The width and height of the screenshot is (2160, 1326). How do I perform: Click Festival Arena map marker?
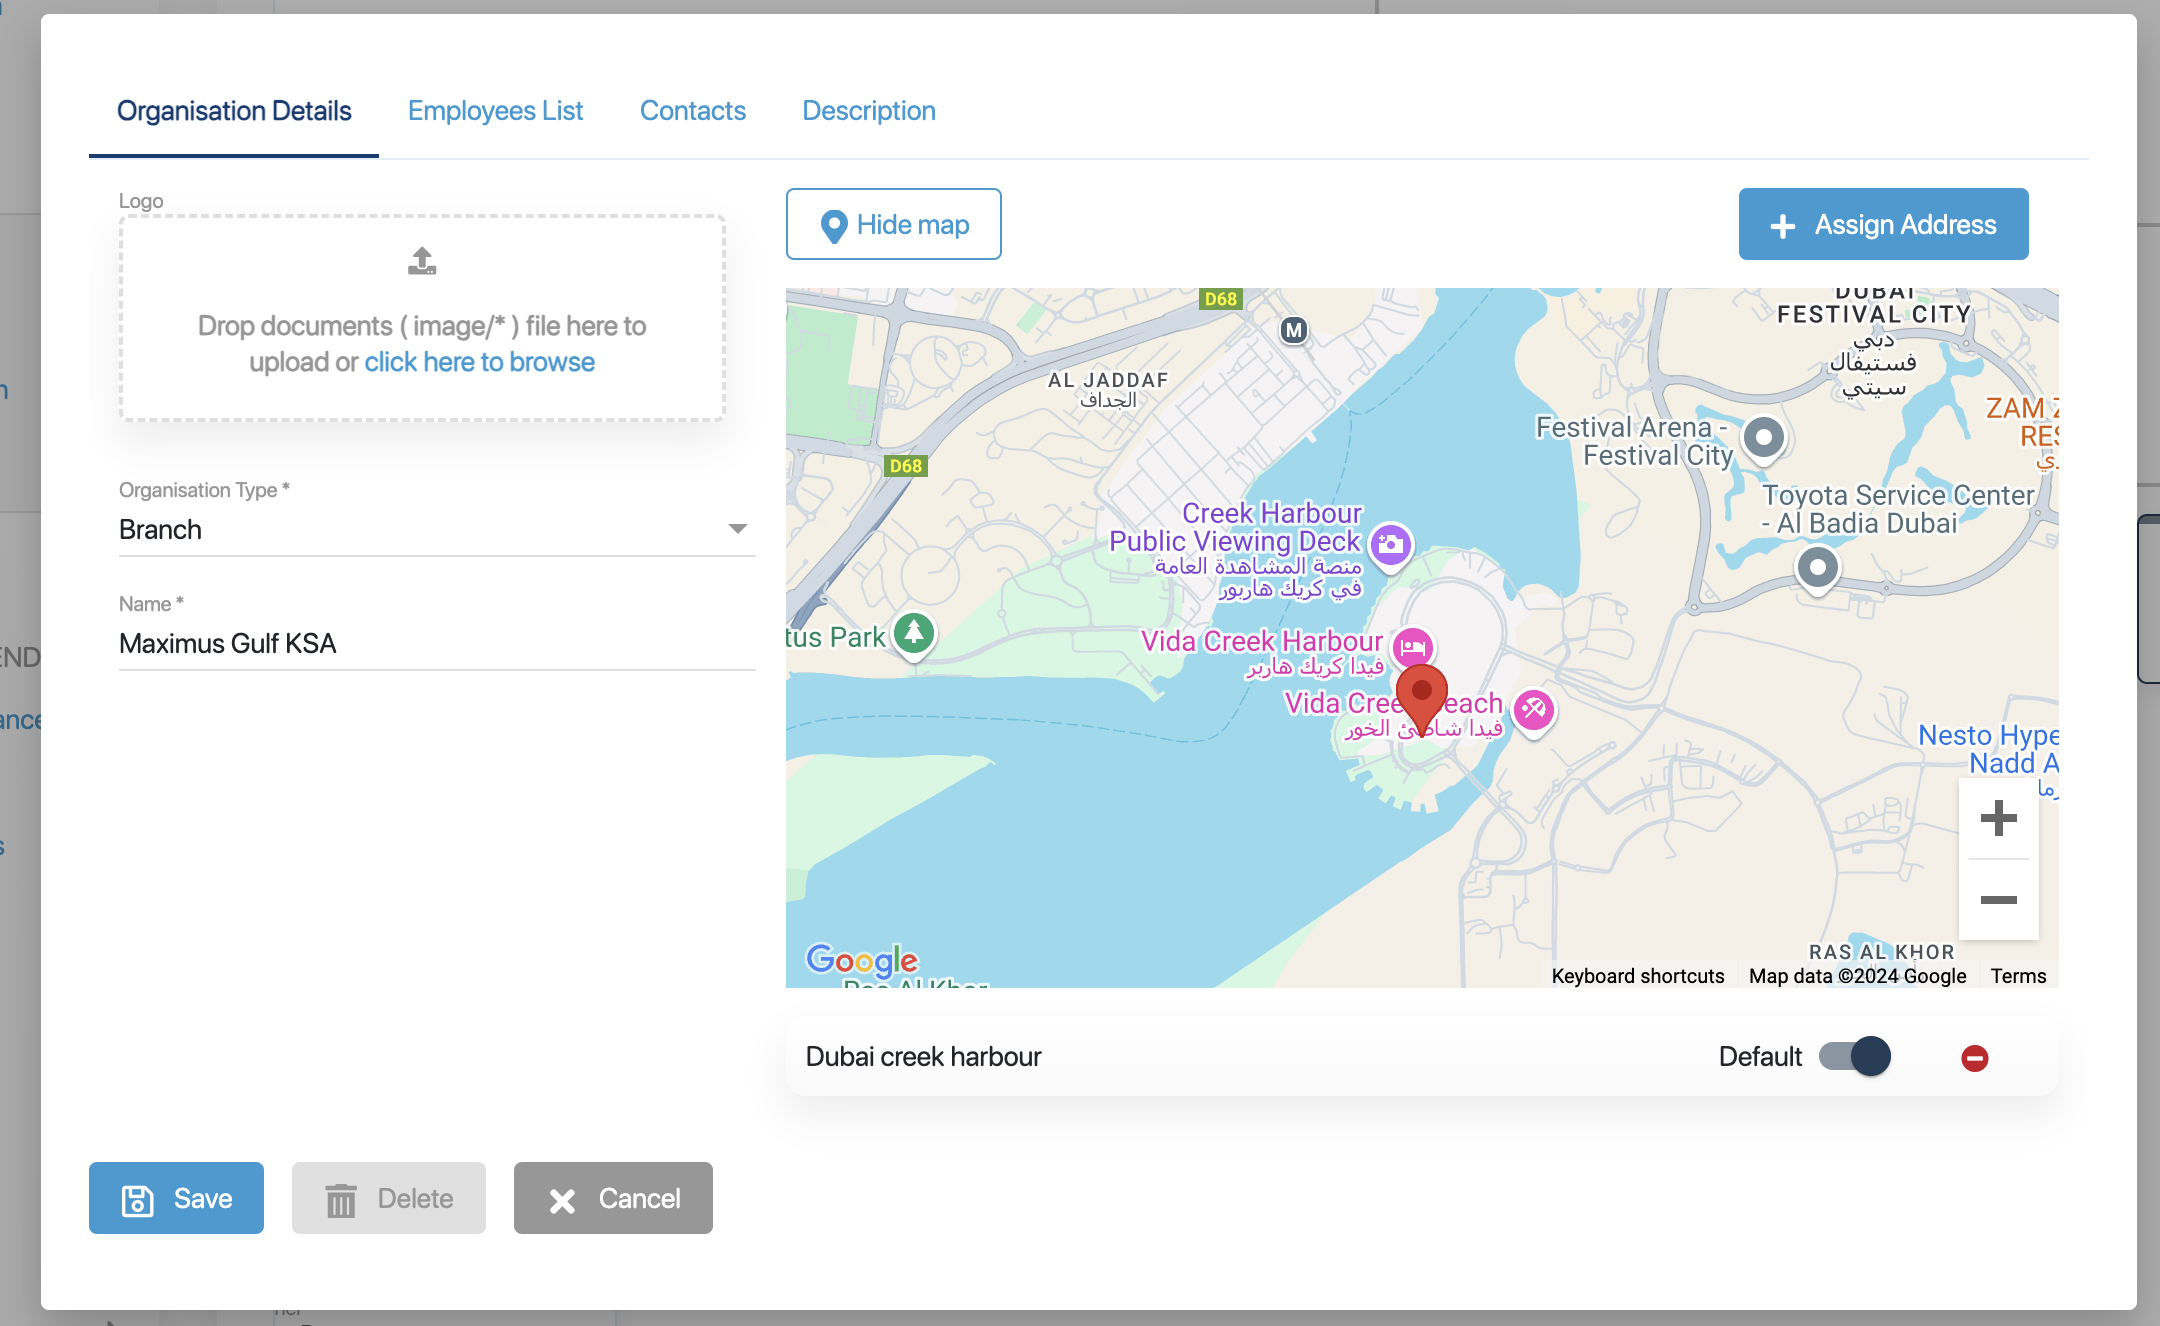(1764, 439)
